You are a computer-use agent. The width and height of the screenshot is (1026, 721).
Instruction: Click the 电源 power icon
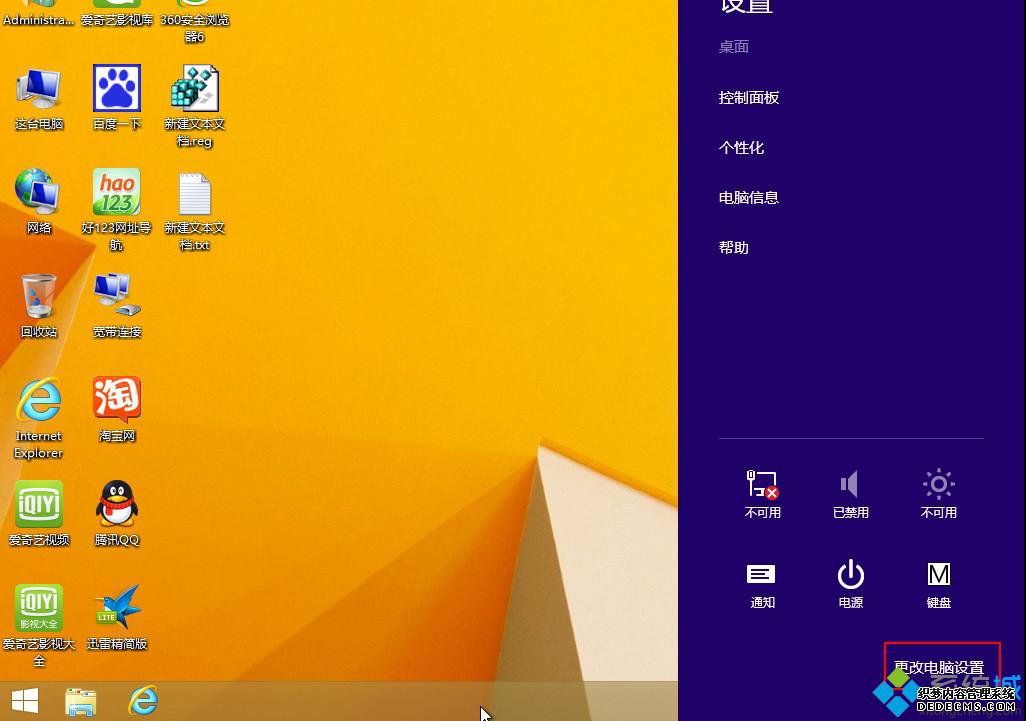tap(851, 584)
